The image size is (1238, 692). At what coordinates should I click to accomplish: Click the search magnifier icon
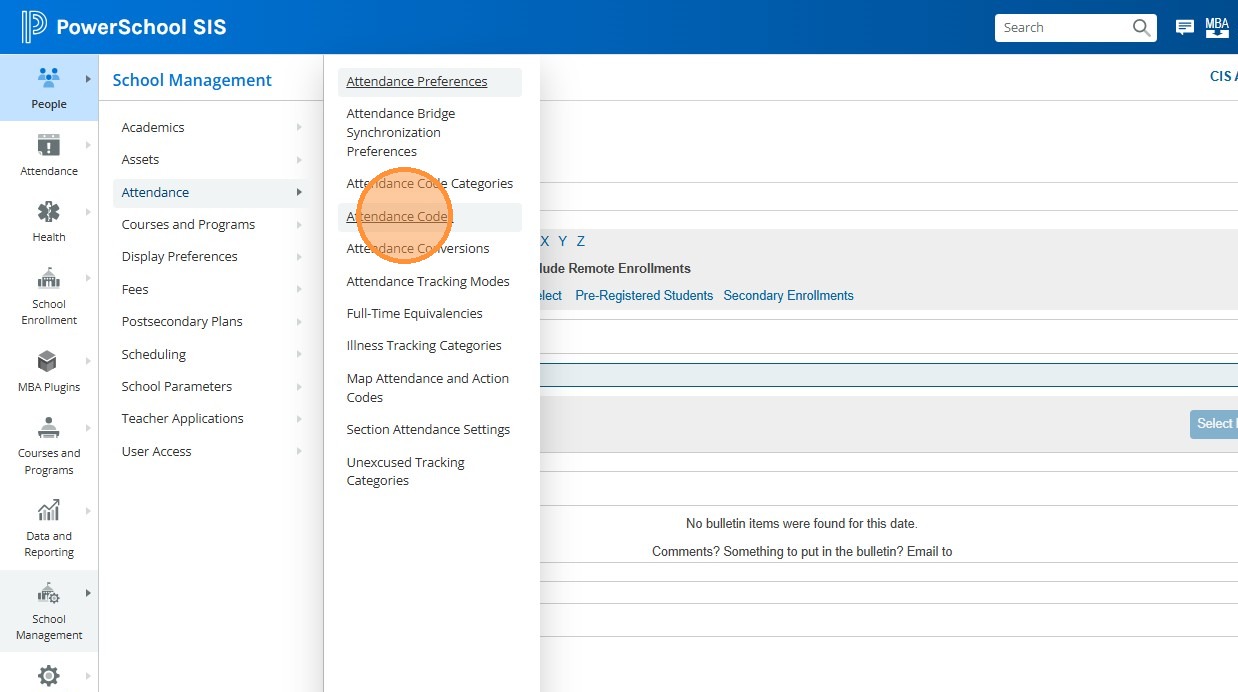pos(1141,28)
